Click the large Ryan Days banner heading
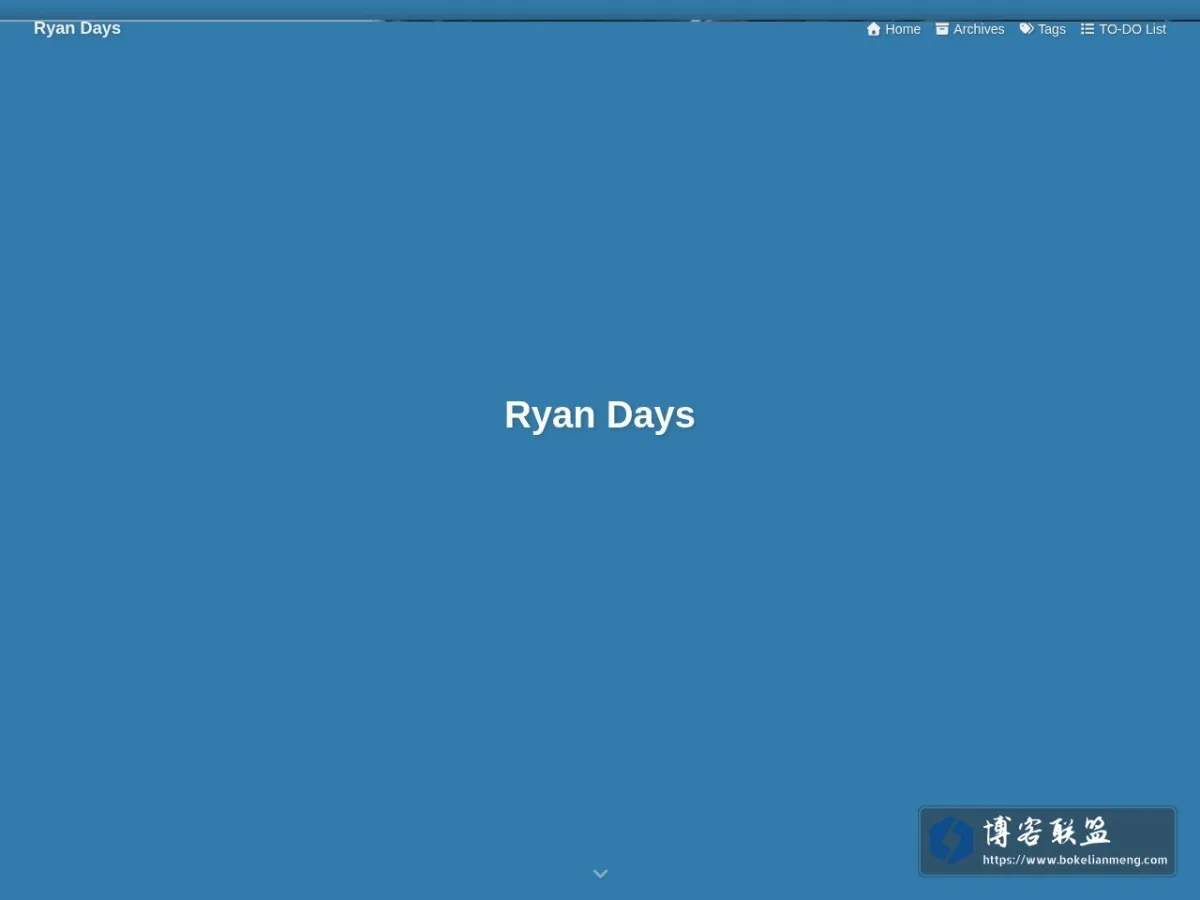 click(x=600, y=415)
